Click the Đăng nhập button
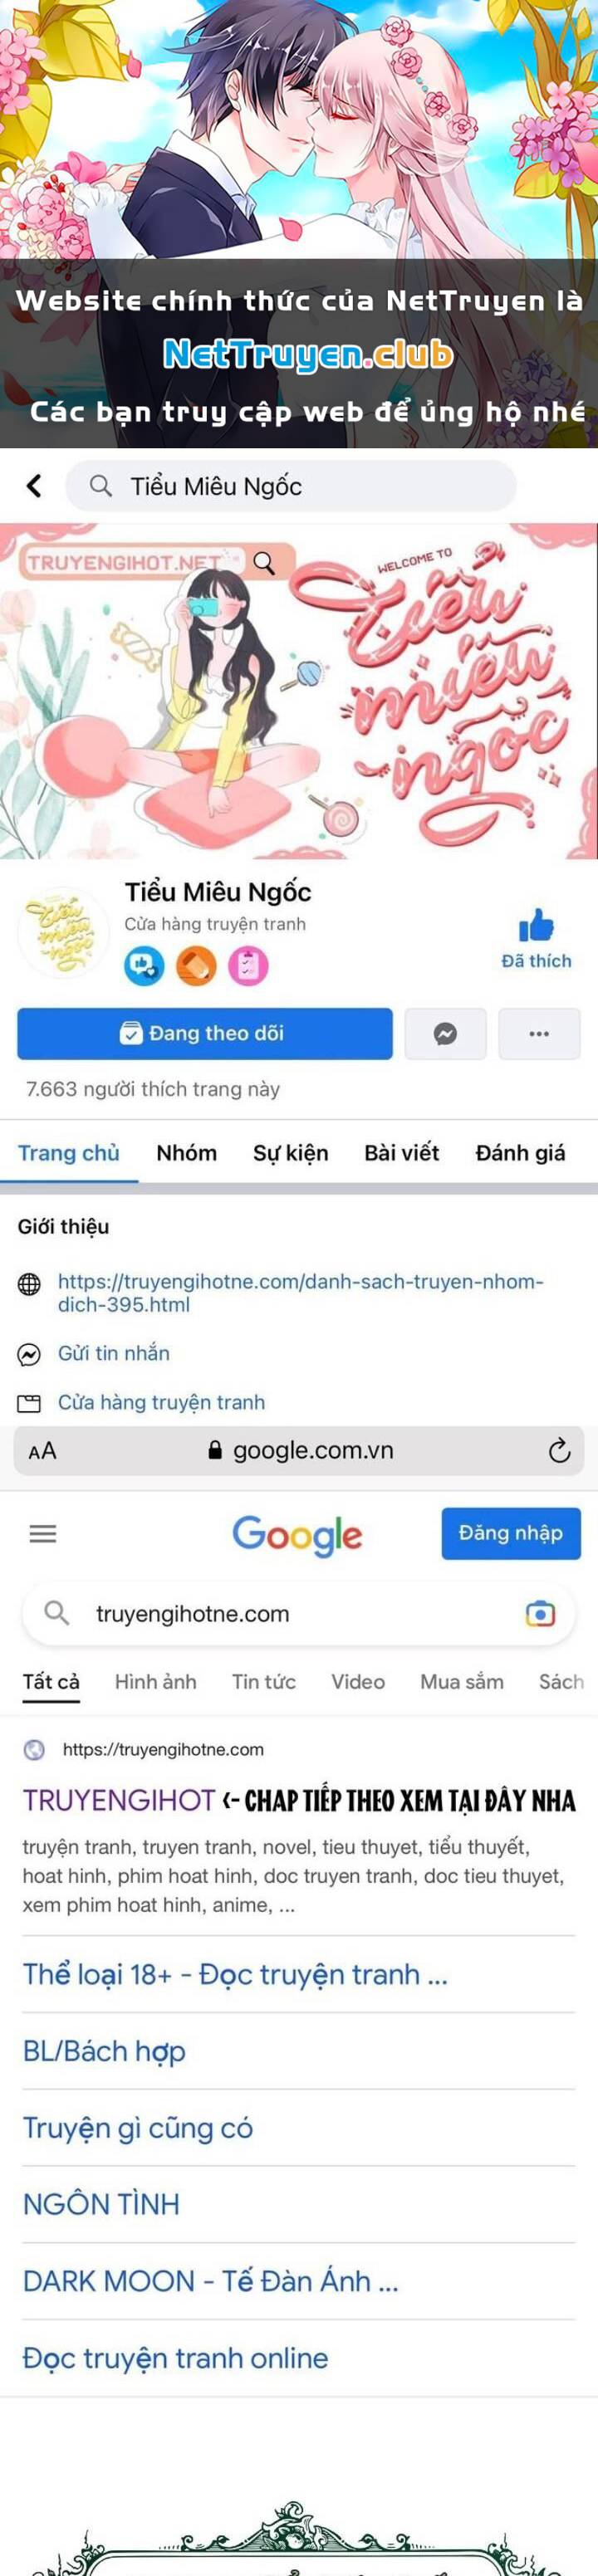The image size is (598, 2576). coord(511,1533)
